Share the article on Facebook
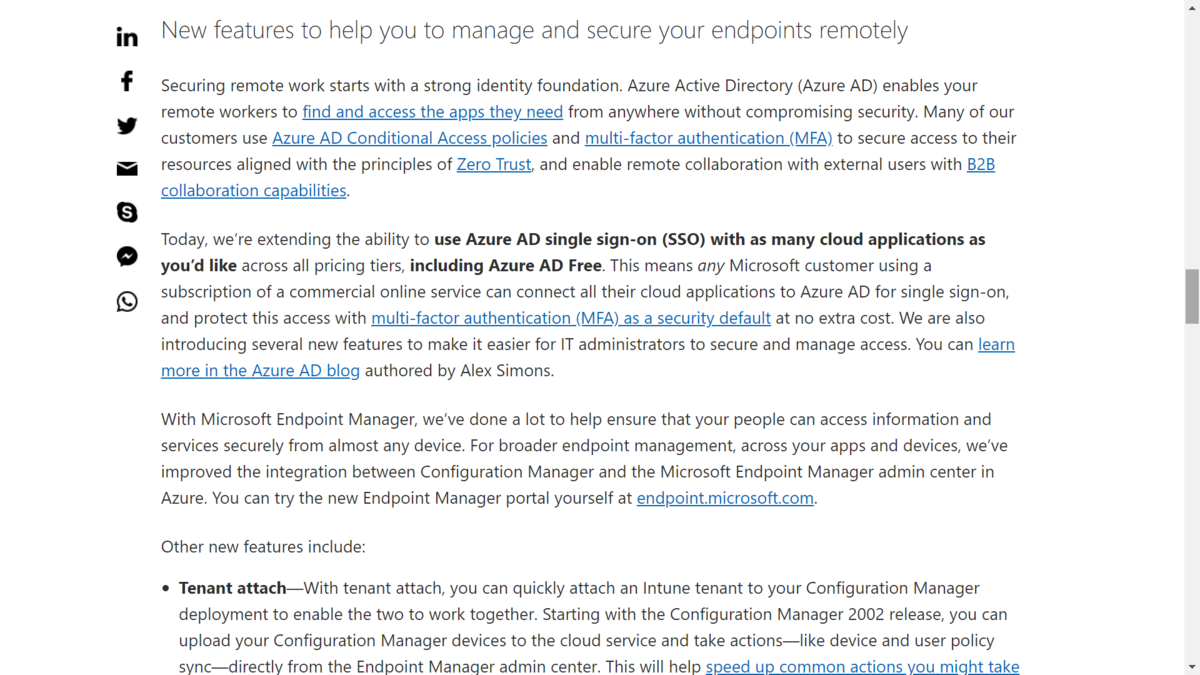 point(127,81)
